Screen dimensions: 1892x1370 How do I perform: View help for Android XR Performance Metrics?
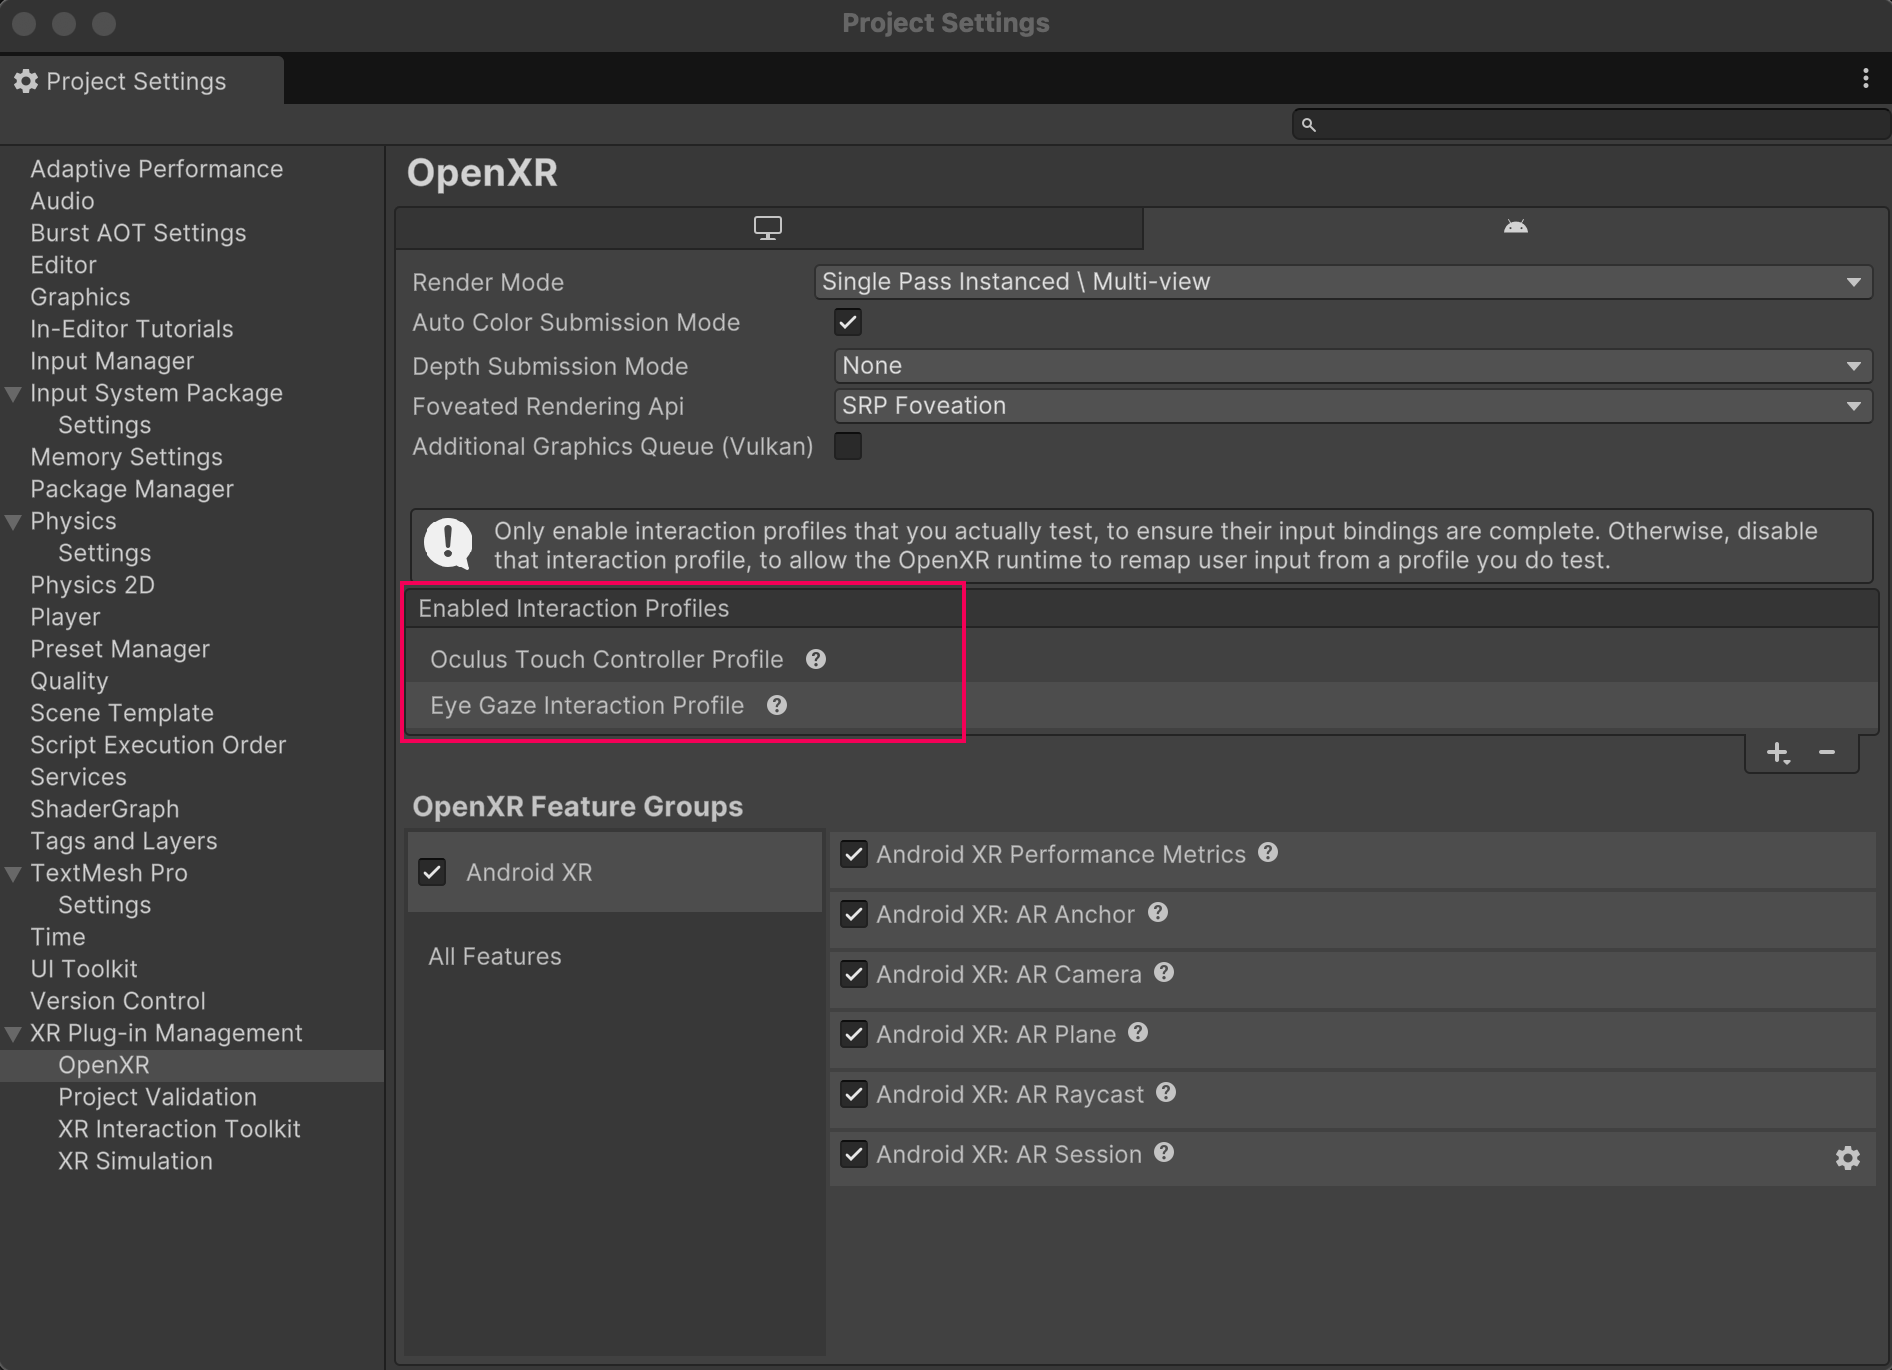pos(1267,853)
